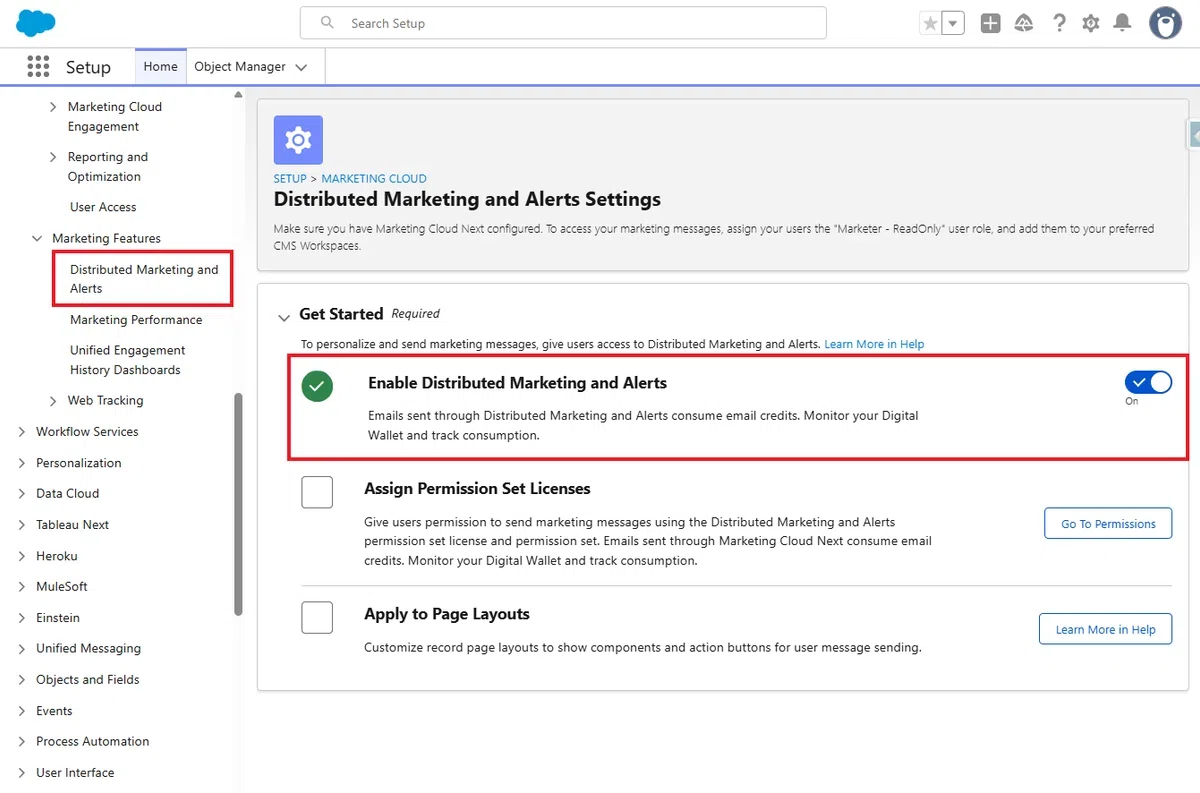The image size is (1200, 793).
Task: Check the Apply to Page Layouts box
Action: click(317, 617)
